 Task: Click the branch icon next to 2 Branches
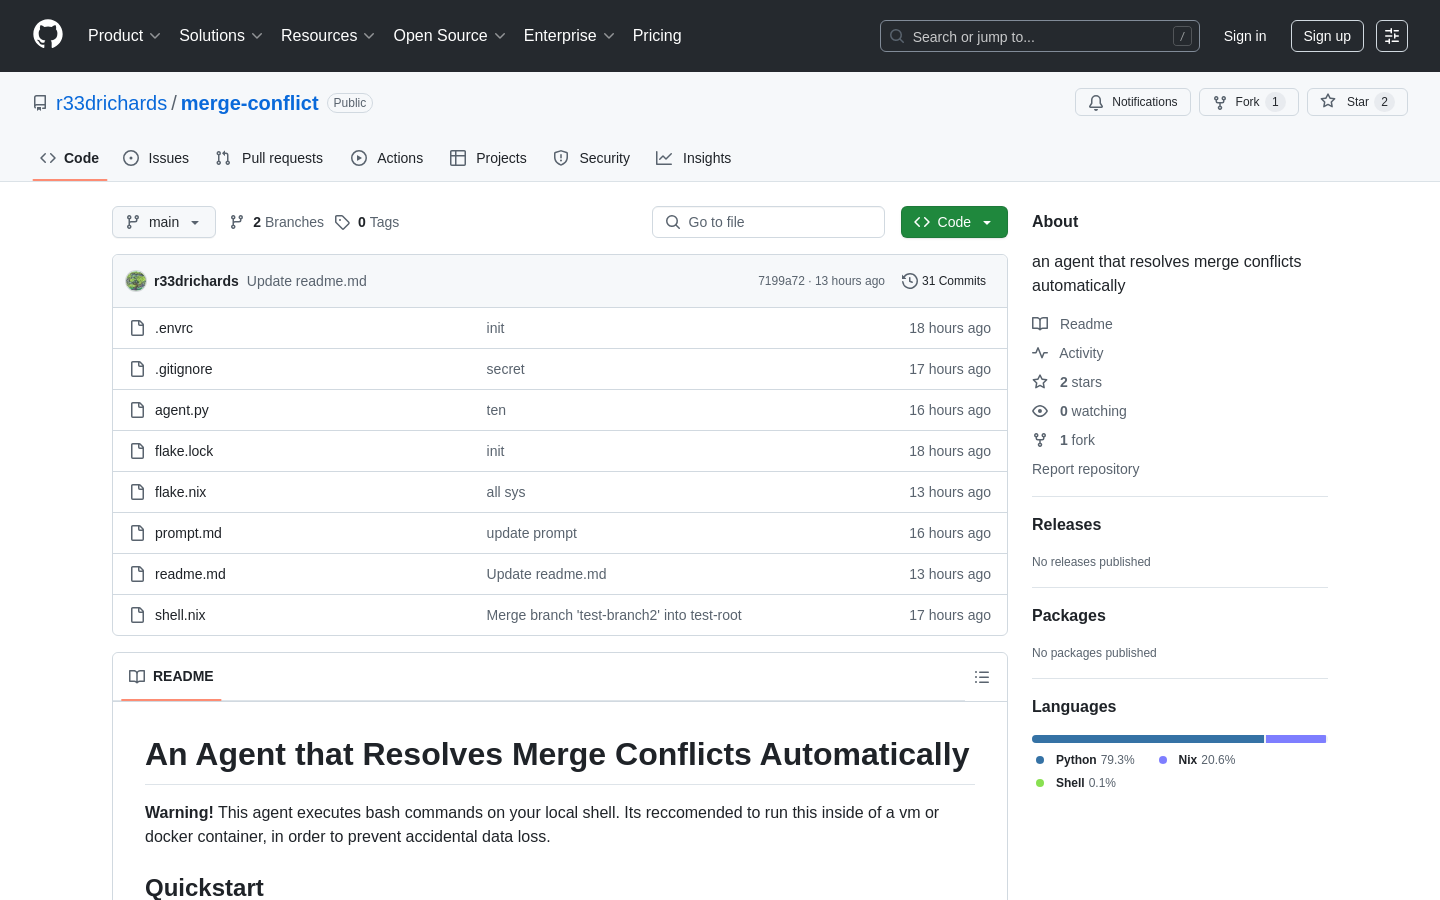click(237, 222)
